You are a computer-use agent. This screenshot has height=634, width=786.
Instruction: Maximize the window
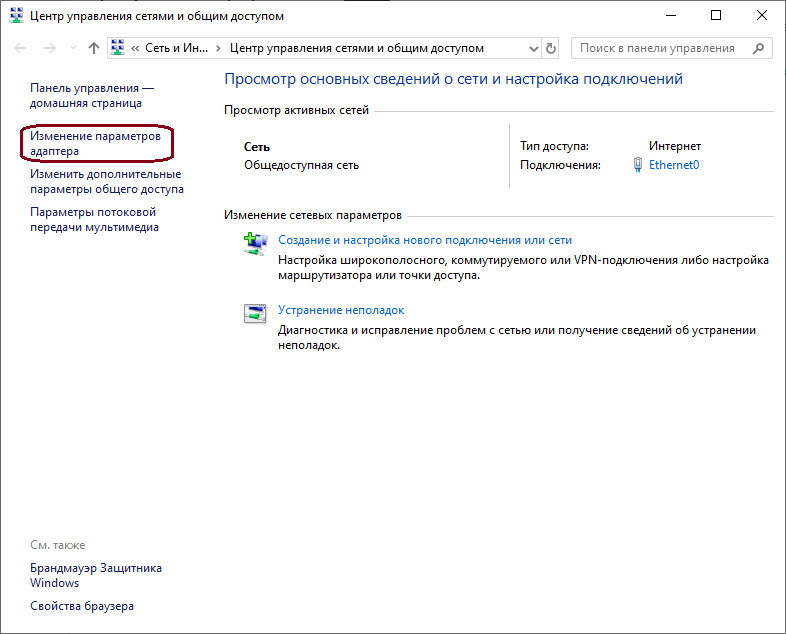click(x=716, y=16)
